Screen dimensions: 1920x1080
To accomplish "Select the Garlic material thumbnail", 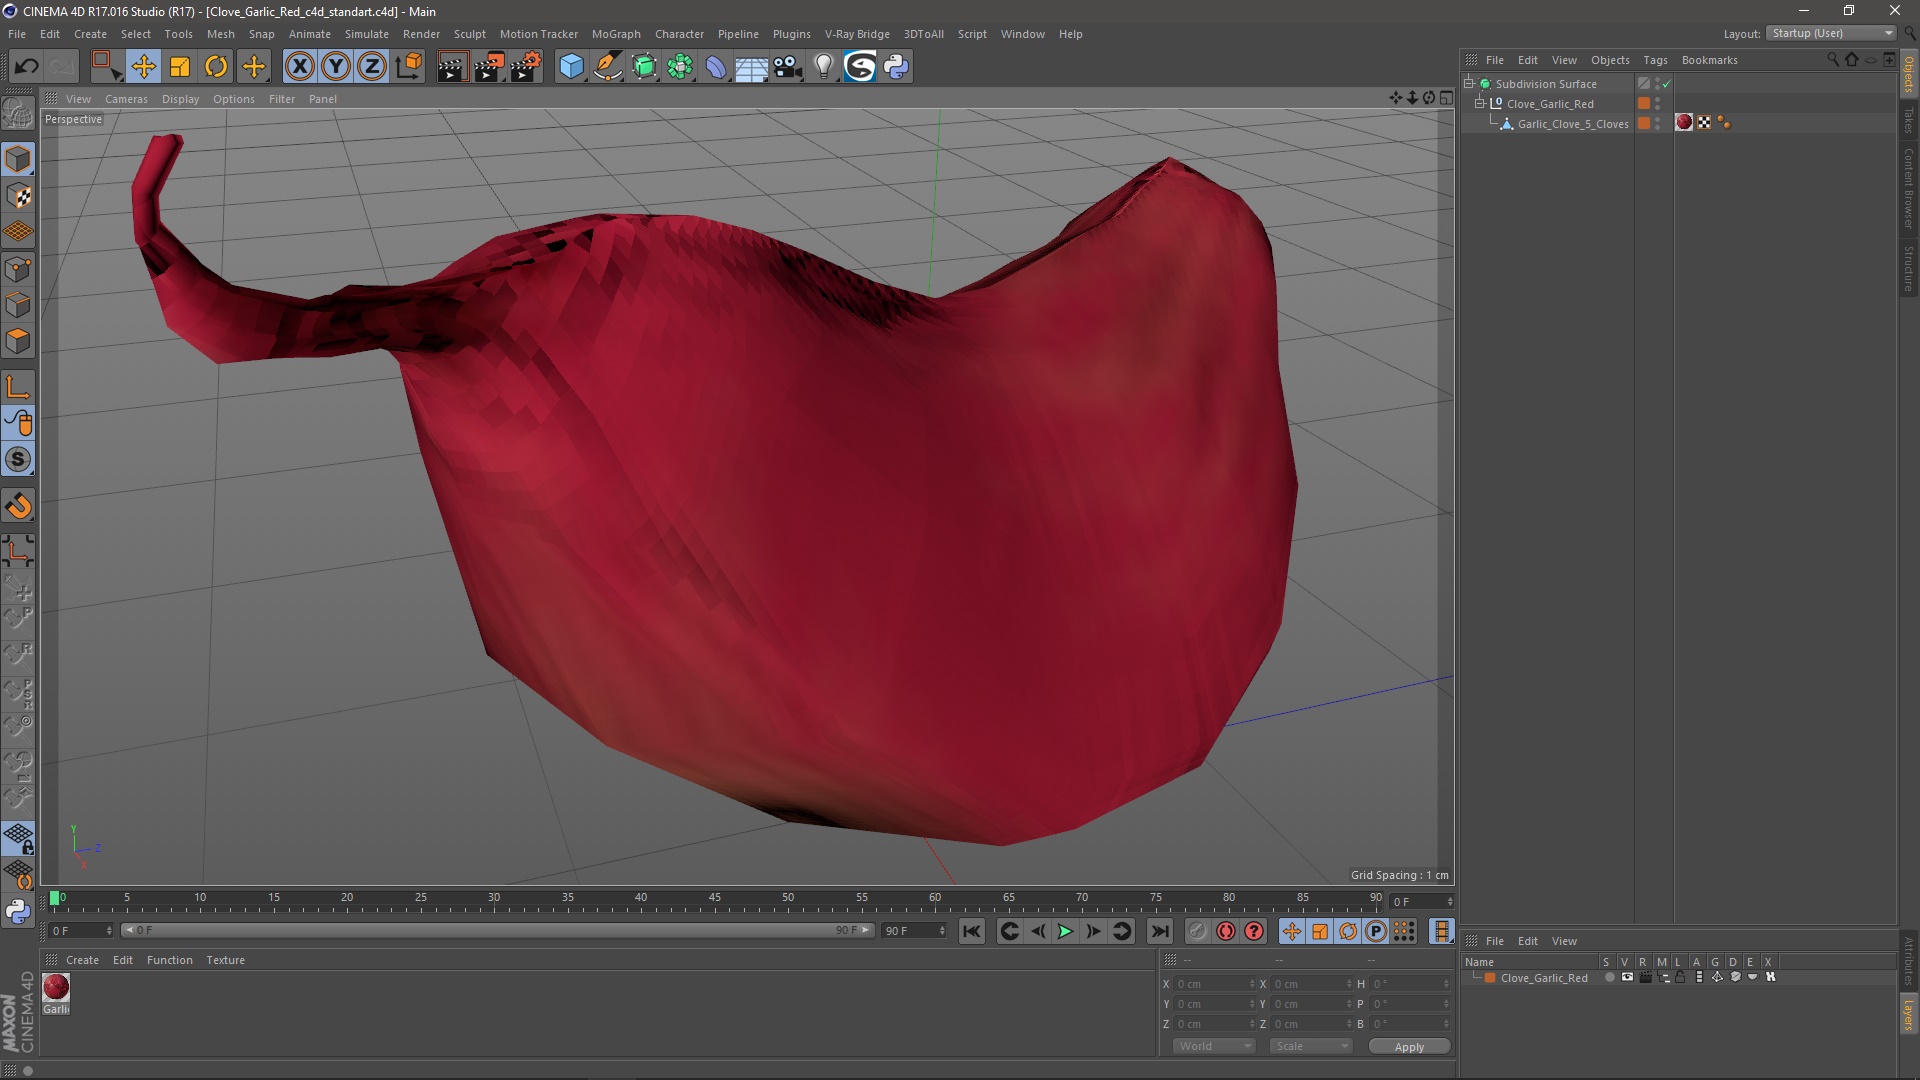I will click(56, 988).
